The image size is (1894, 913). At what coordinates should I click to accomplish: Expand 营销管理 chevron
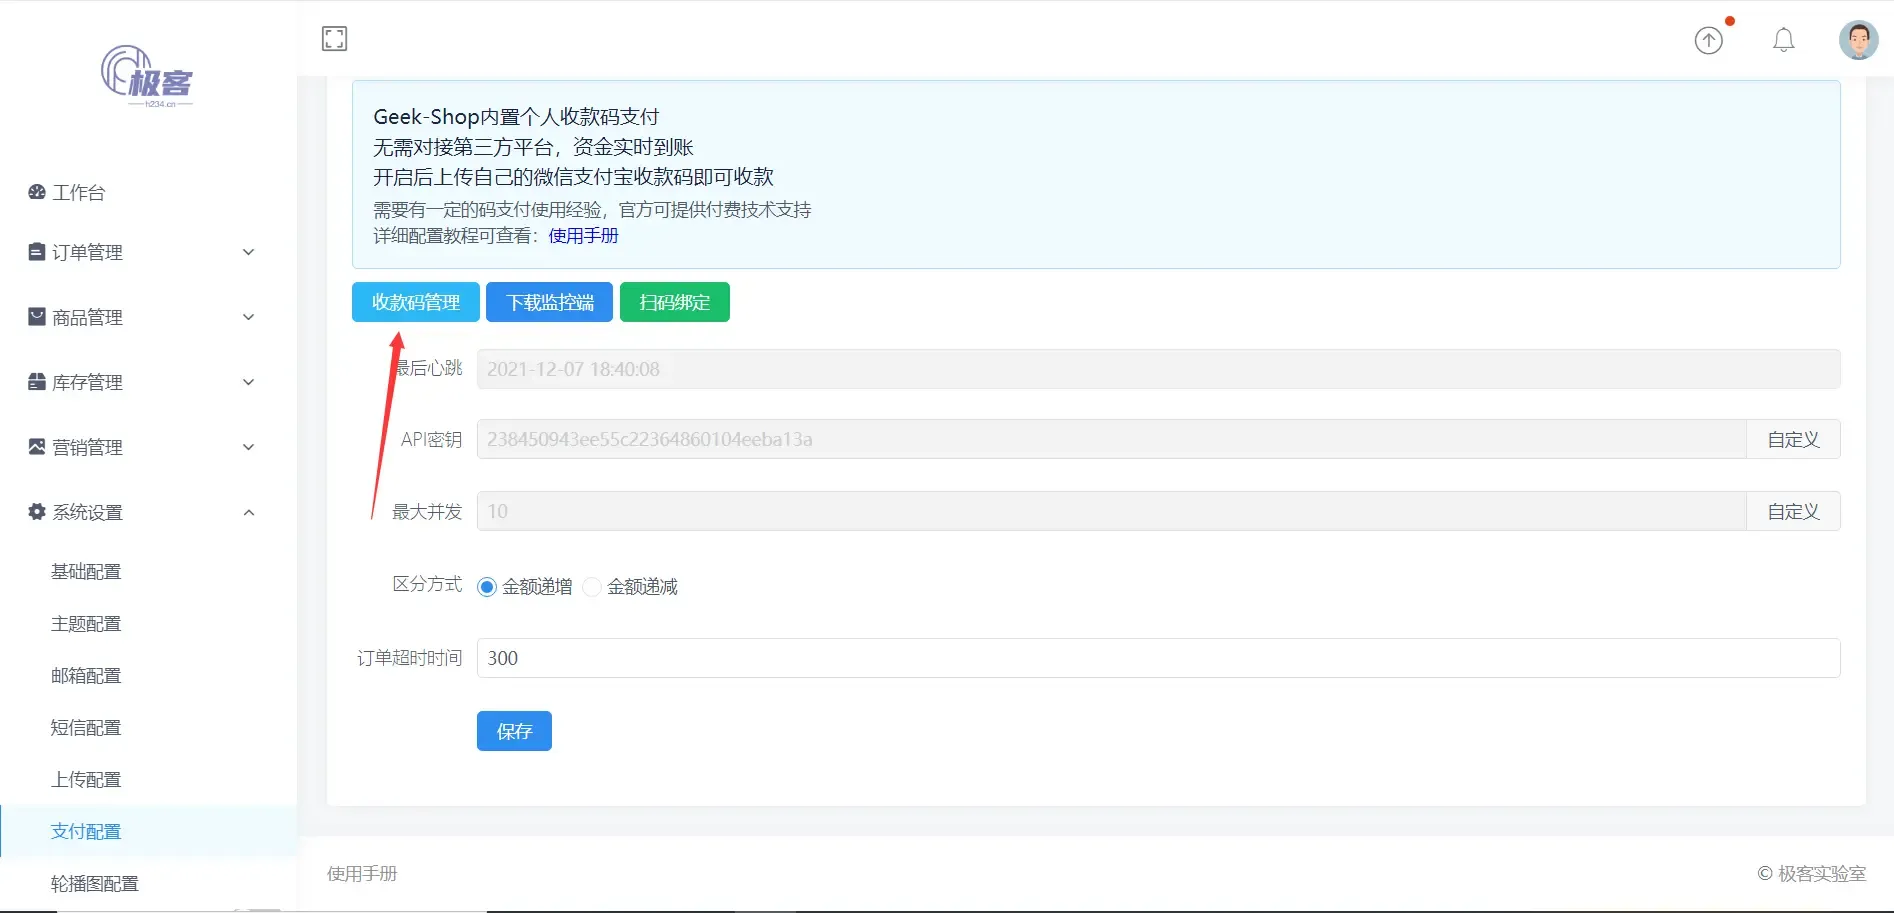(249, 447)
